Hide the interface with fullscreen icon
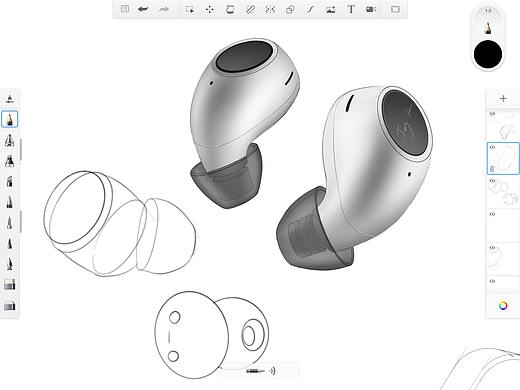This screenshot has height=390, width=520. coord(395,9)
